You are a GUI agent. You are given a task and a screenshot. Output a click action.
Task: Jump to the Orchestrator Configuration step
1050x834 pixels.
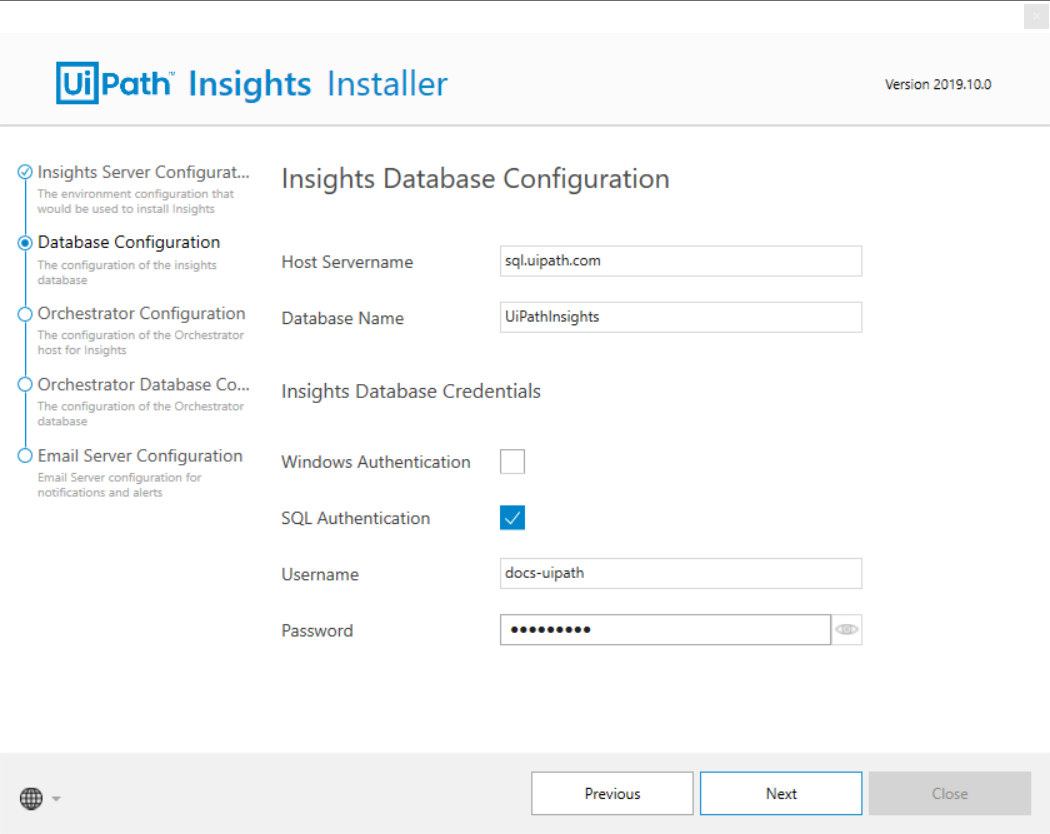[x=141, y=314]
